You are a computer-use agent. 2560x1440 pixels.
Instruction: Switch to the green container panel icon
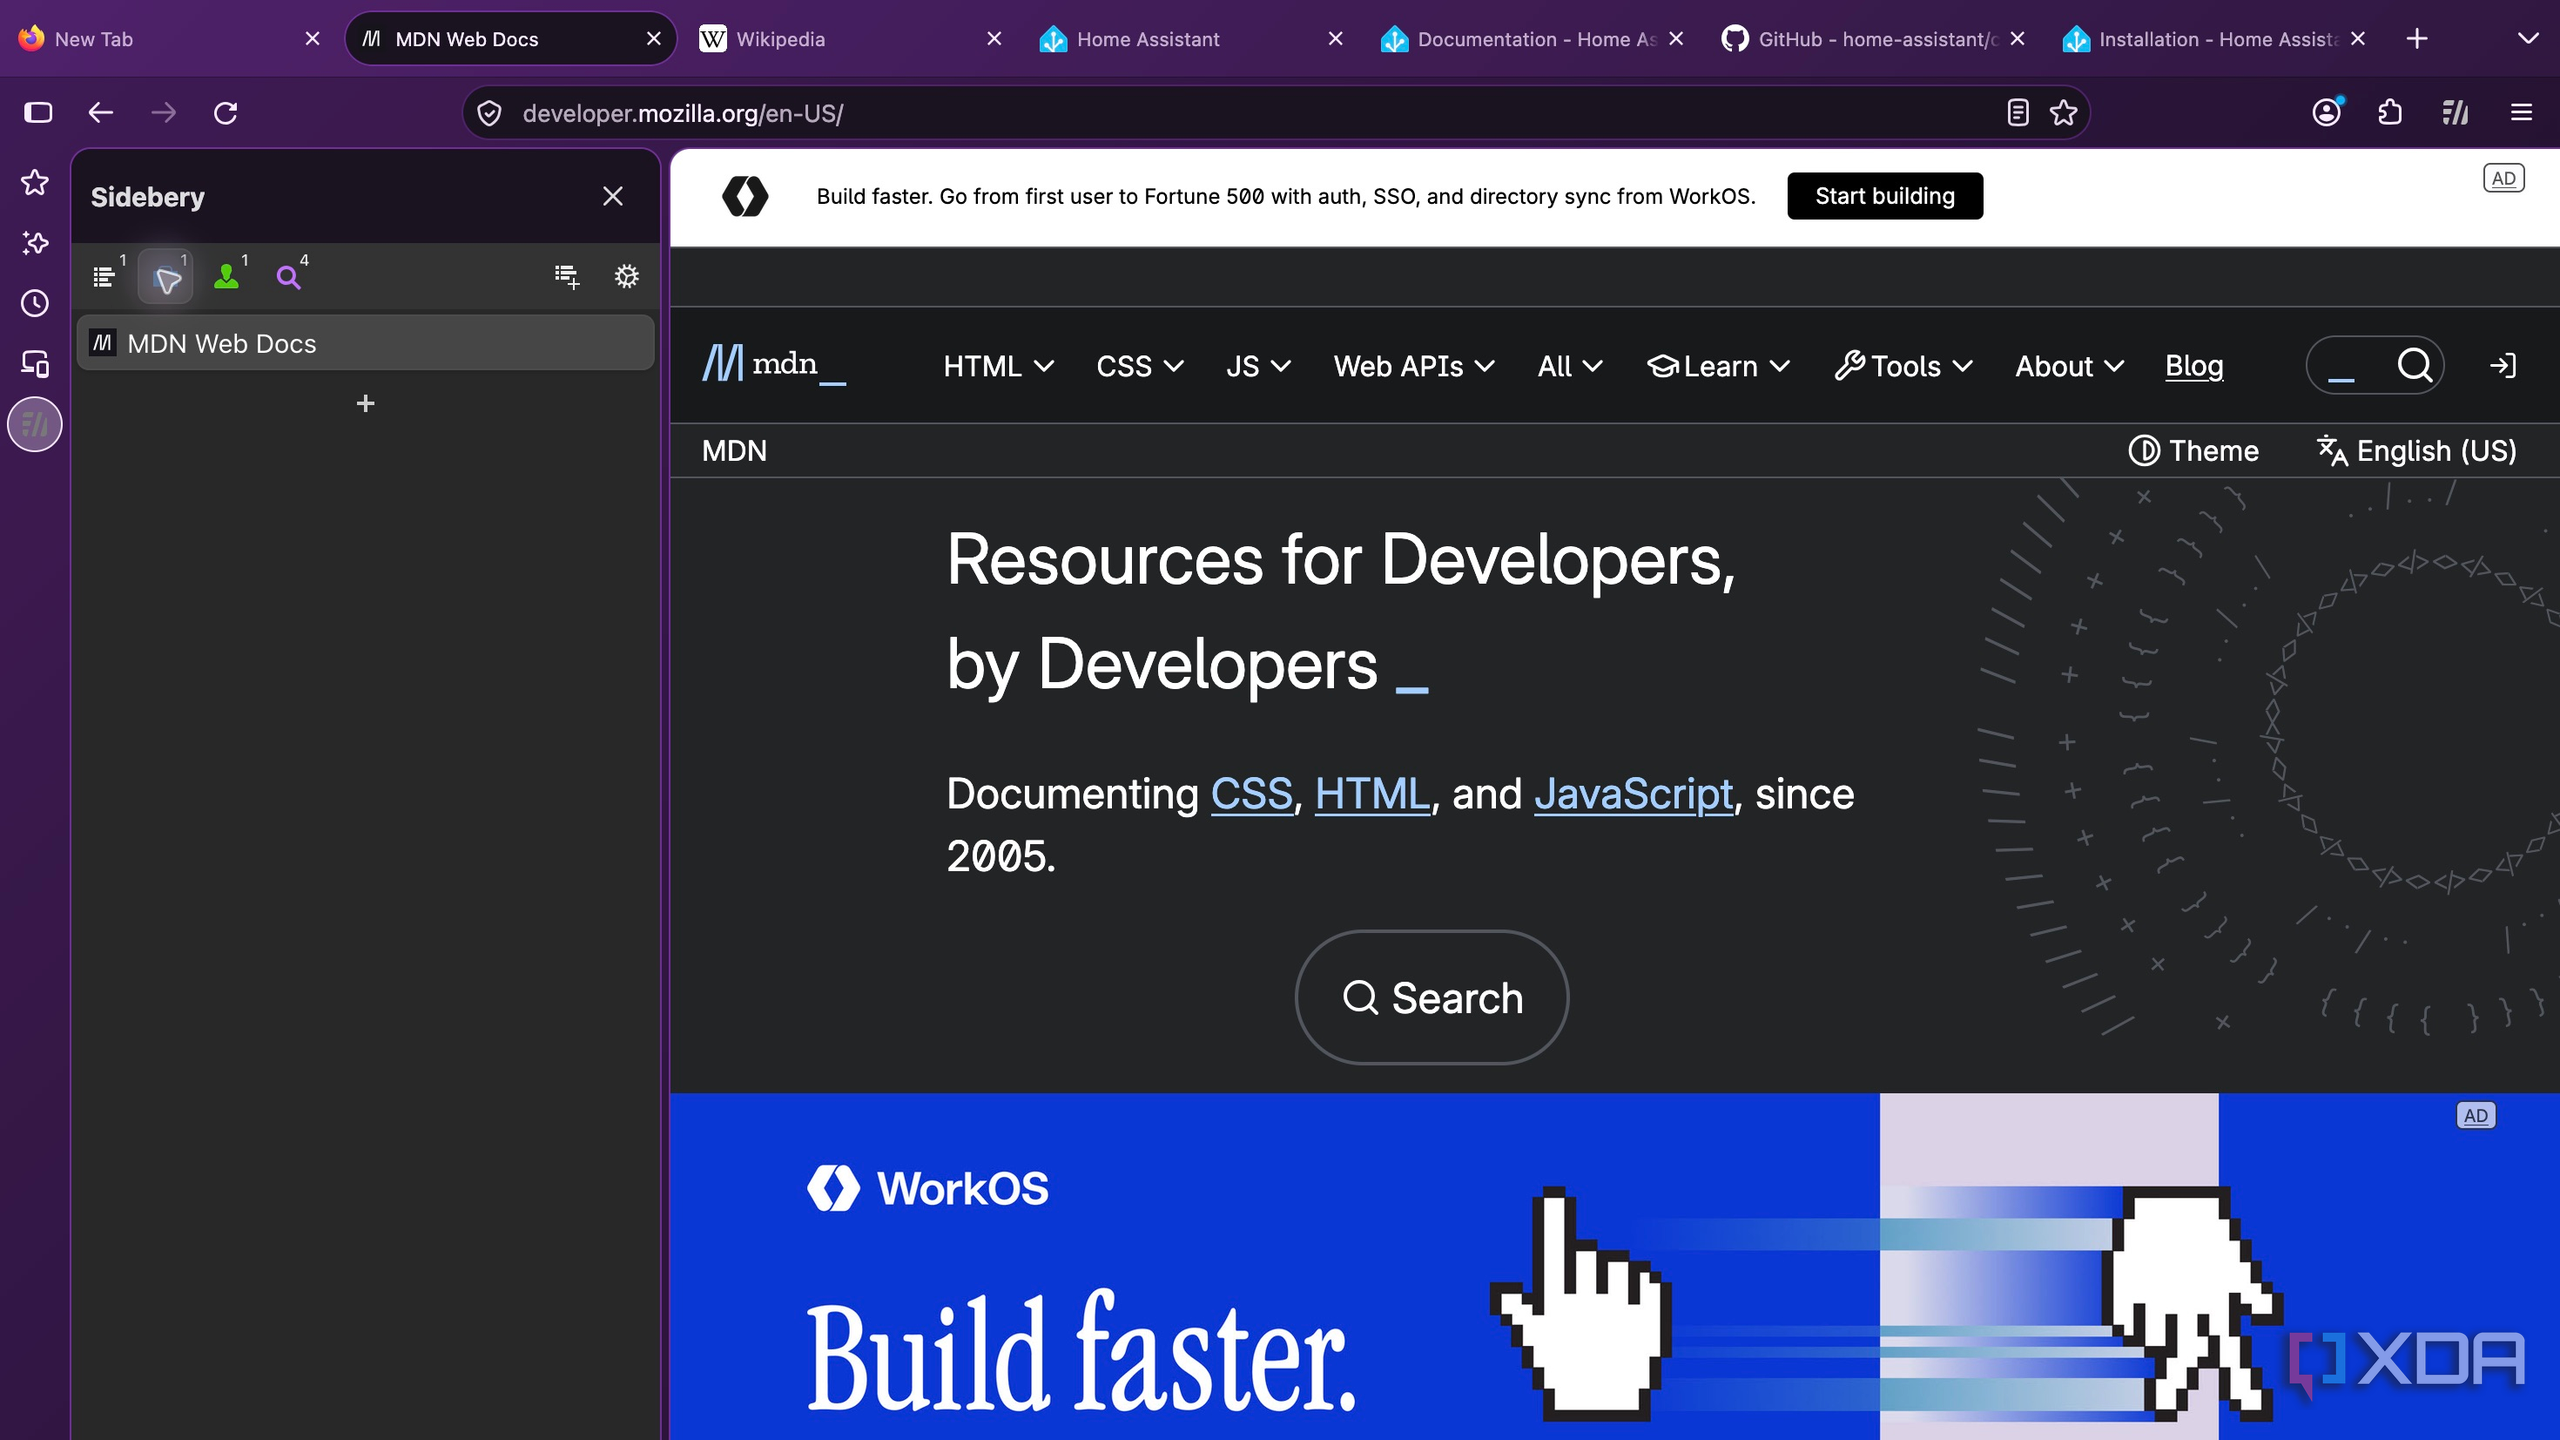[x=227, y=276]
